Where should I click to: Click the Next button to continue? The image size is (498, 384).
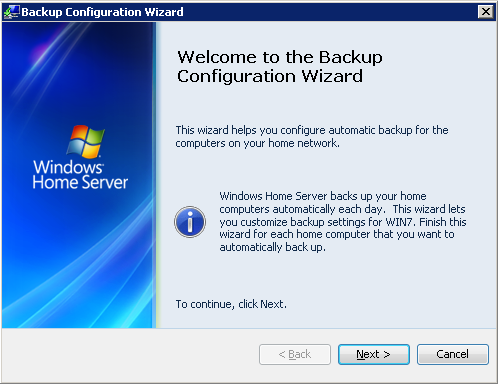(x=374, y=354)
